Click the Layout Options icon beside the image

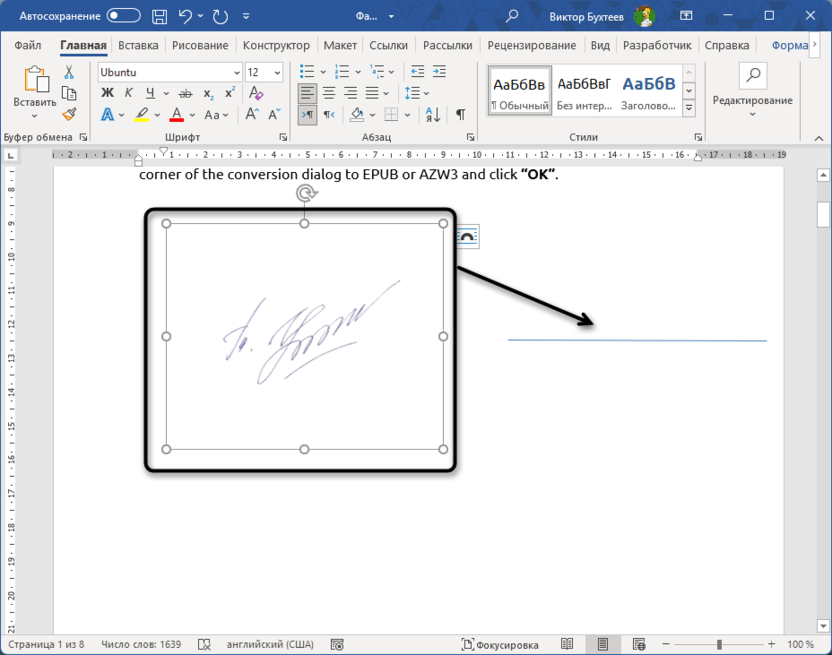(x=467, y=236)
